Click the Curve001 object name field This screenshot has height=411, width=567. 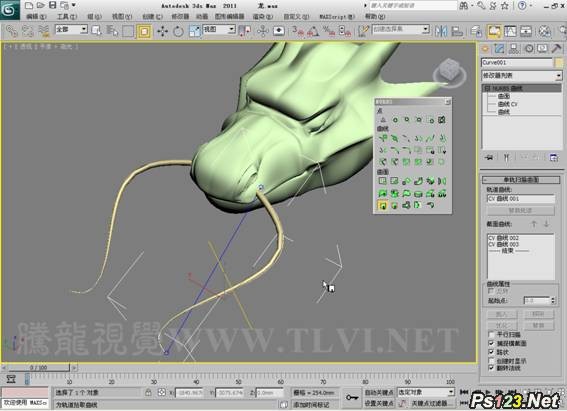point(517,63)
